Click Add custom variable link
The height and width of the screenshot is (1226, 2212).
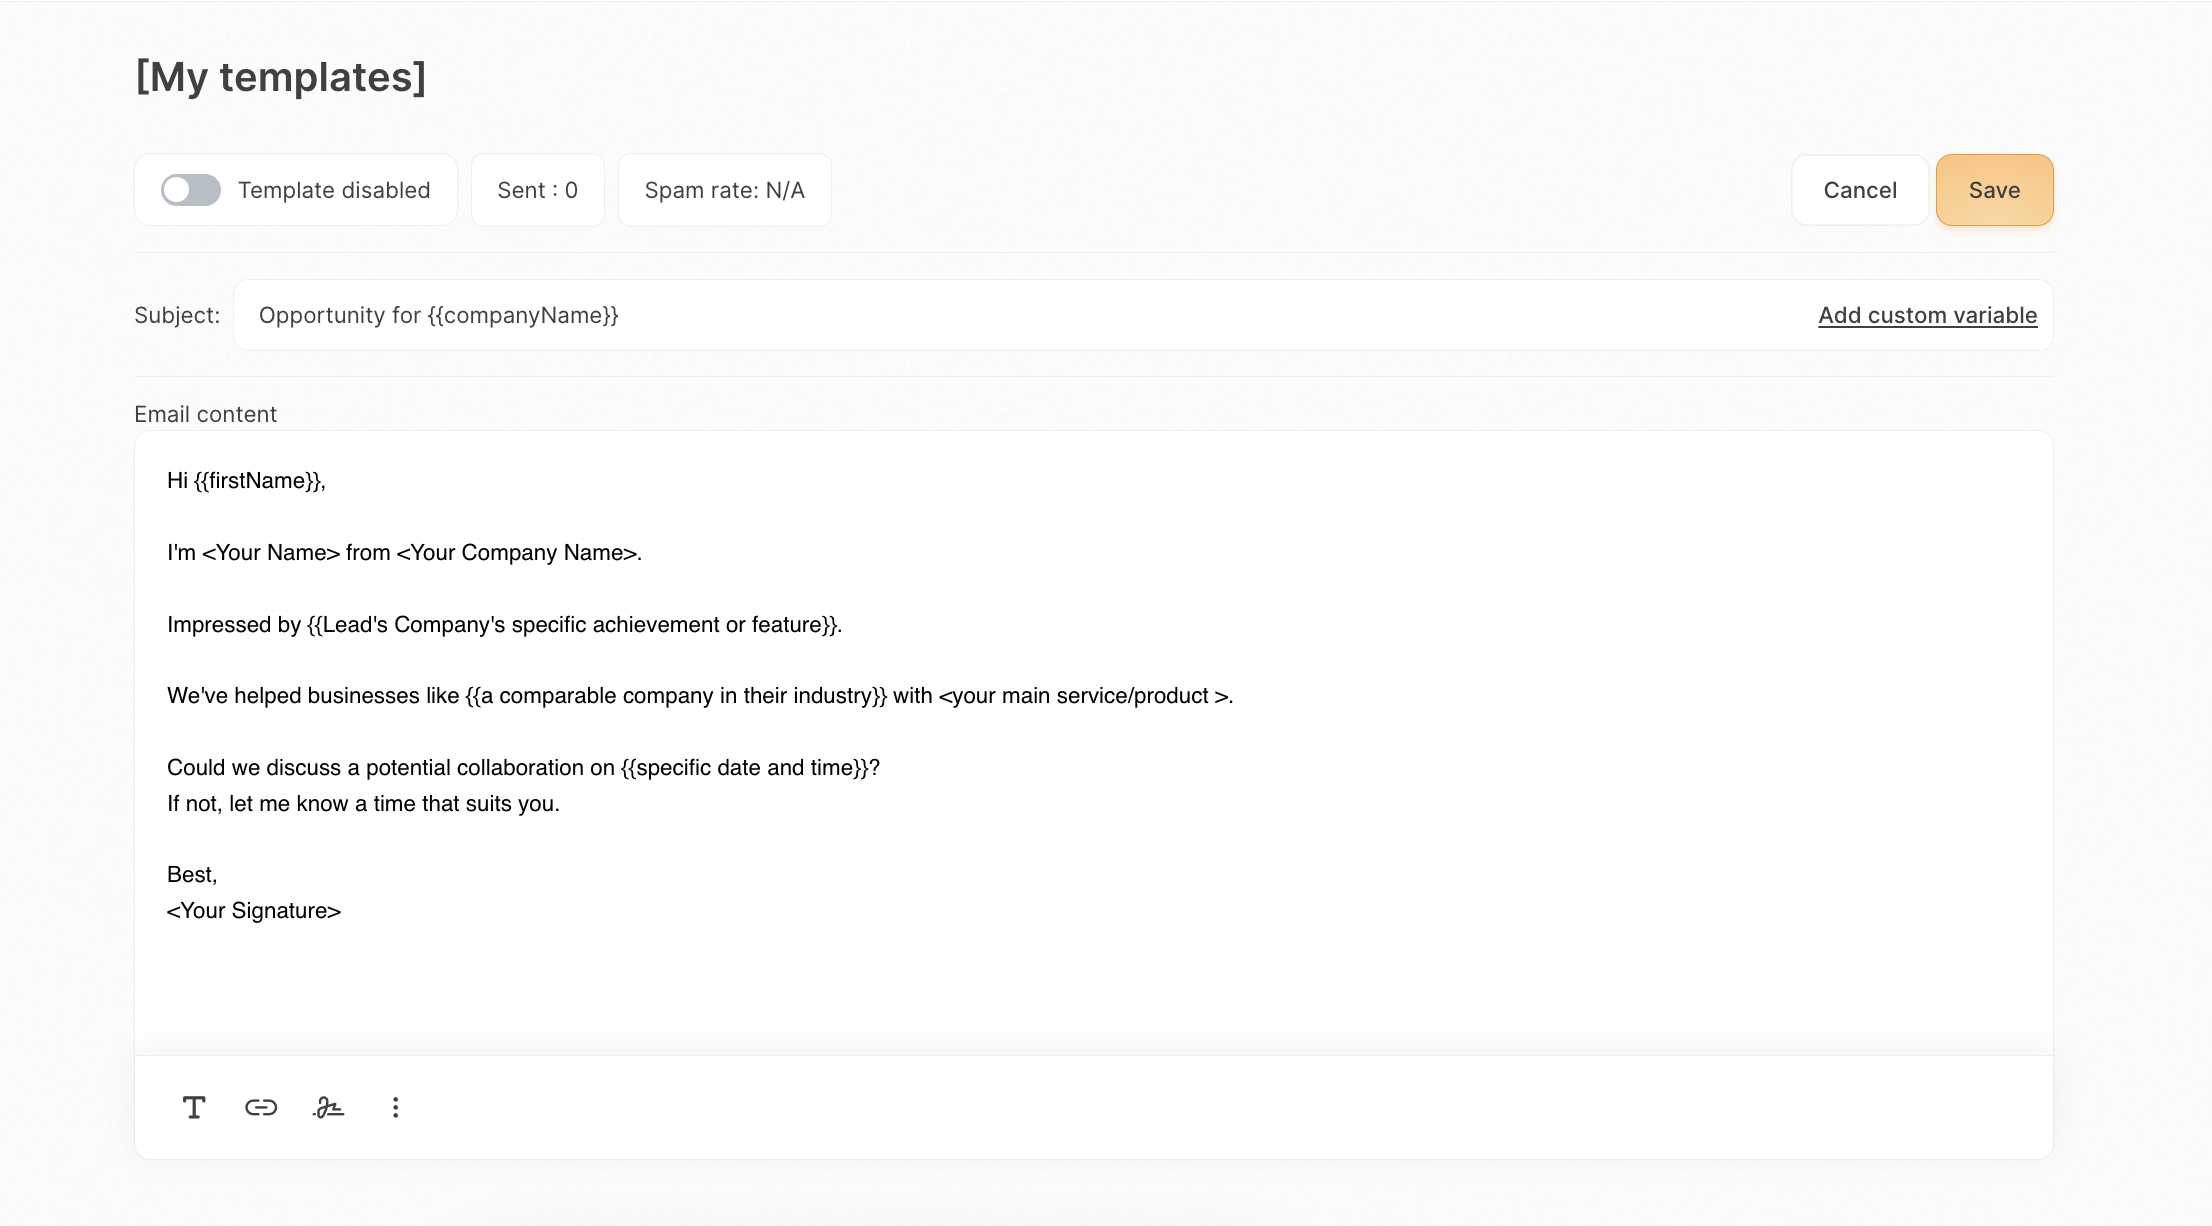(x=1927, y=315)
